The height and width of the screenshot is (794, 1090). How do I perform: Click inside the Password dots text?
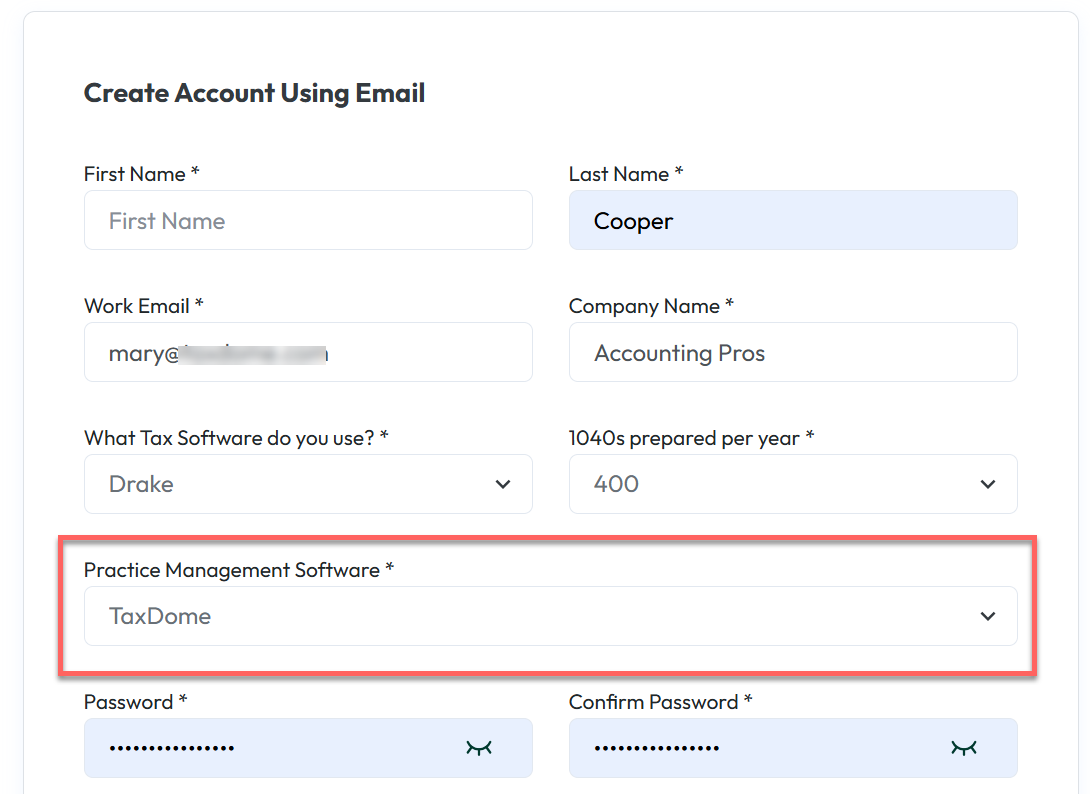pyautogui.click(x=172, y=748)
